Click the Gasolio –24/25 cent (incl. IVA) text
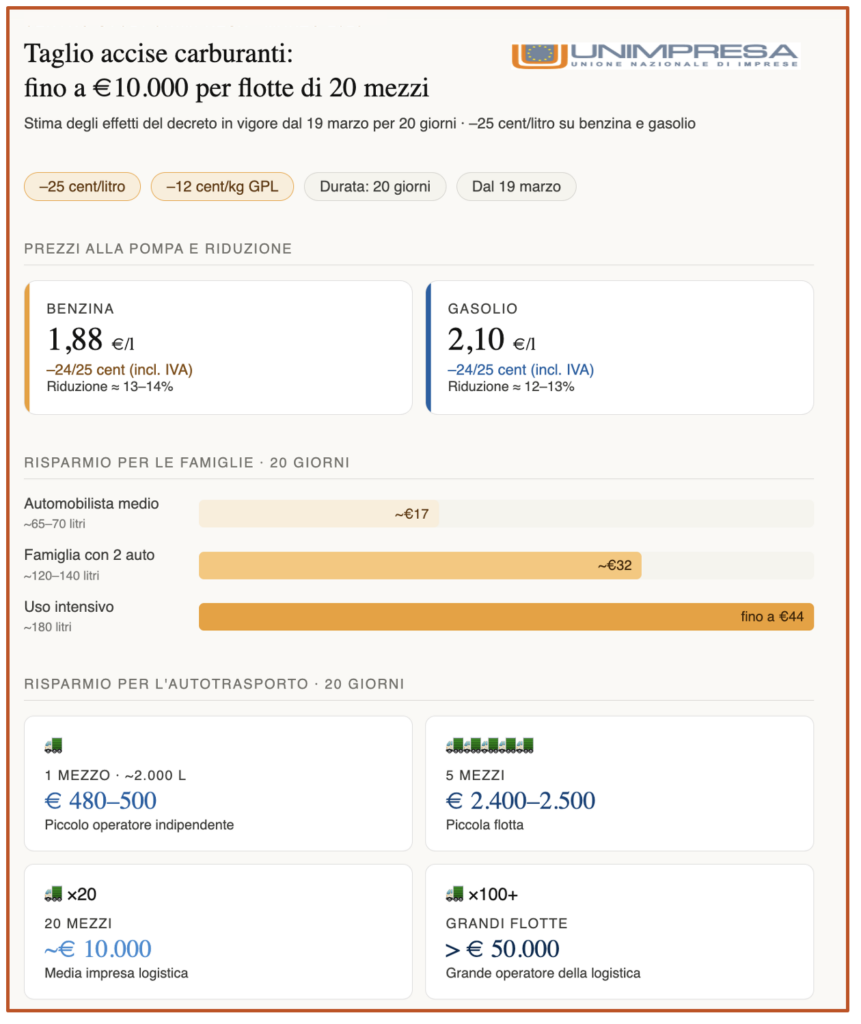Screen dimensions: 861x1024 (x=520, y=370)
